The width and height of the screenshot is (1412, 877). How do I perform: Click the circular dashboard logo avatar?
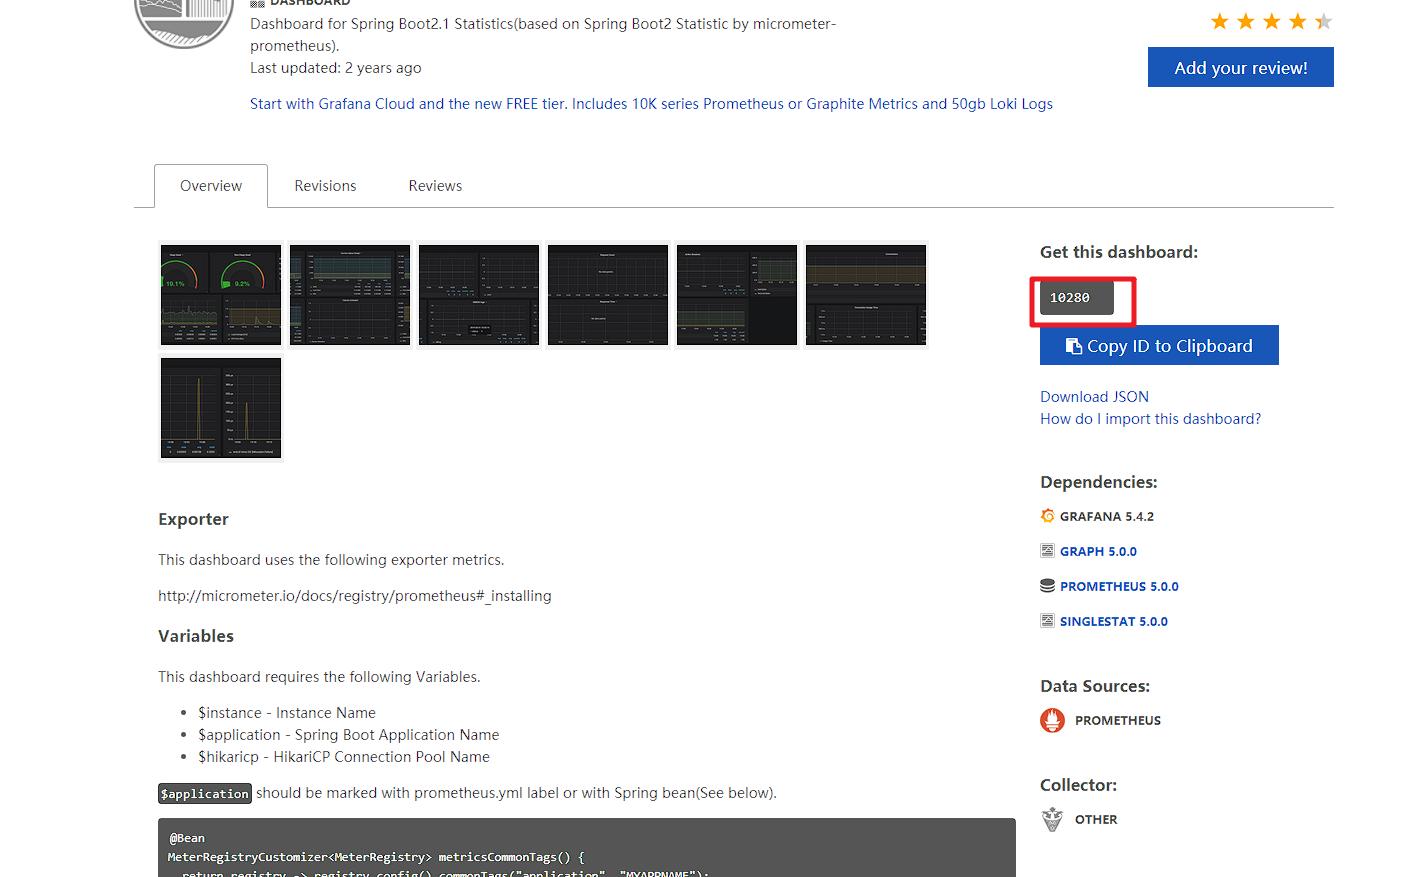pyautogui.click(x=184, y=22)
